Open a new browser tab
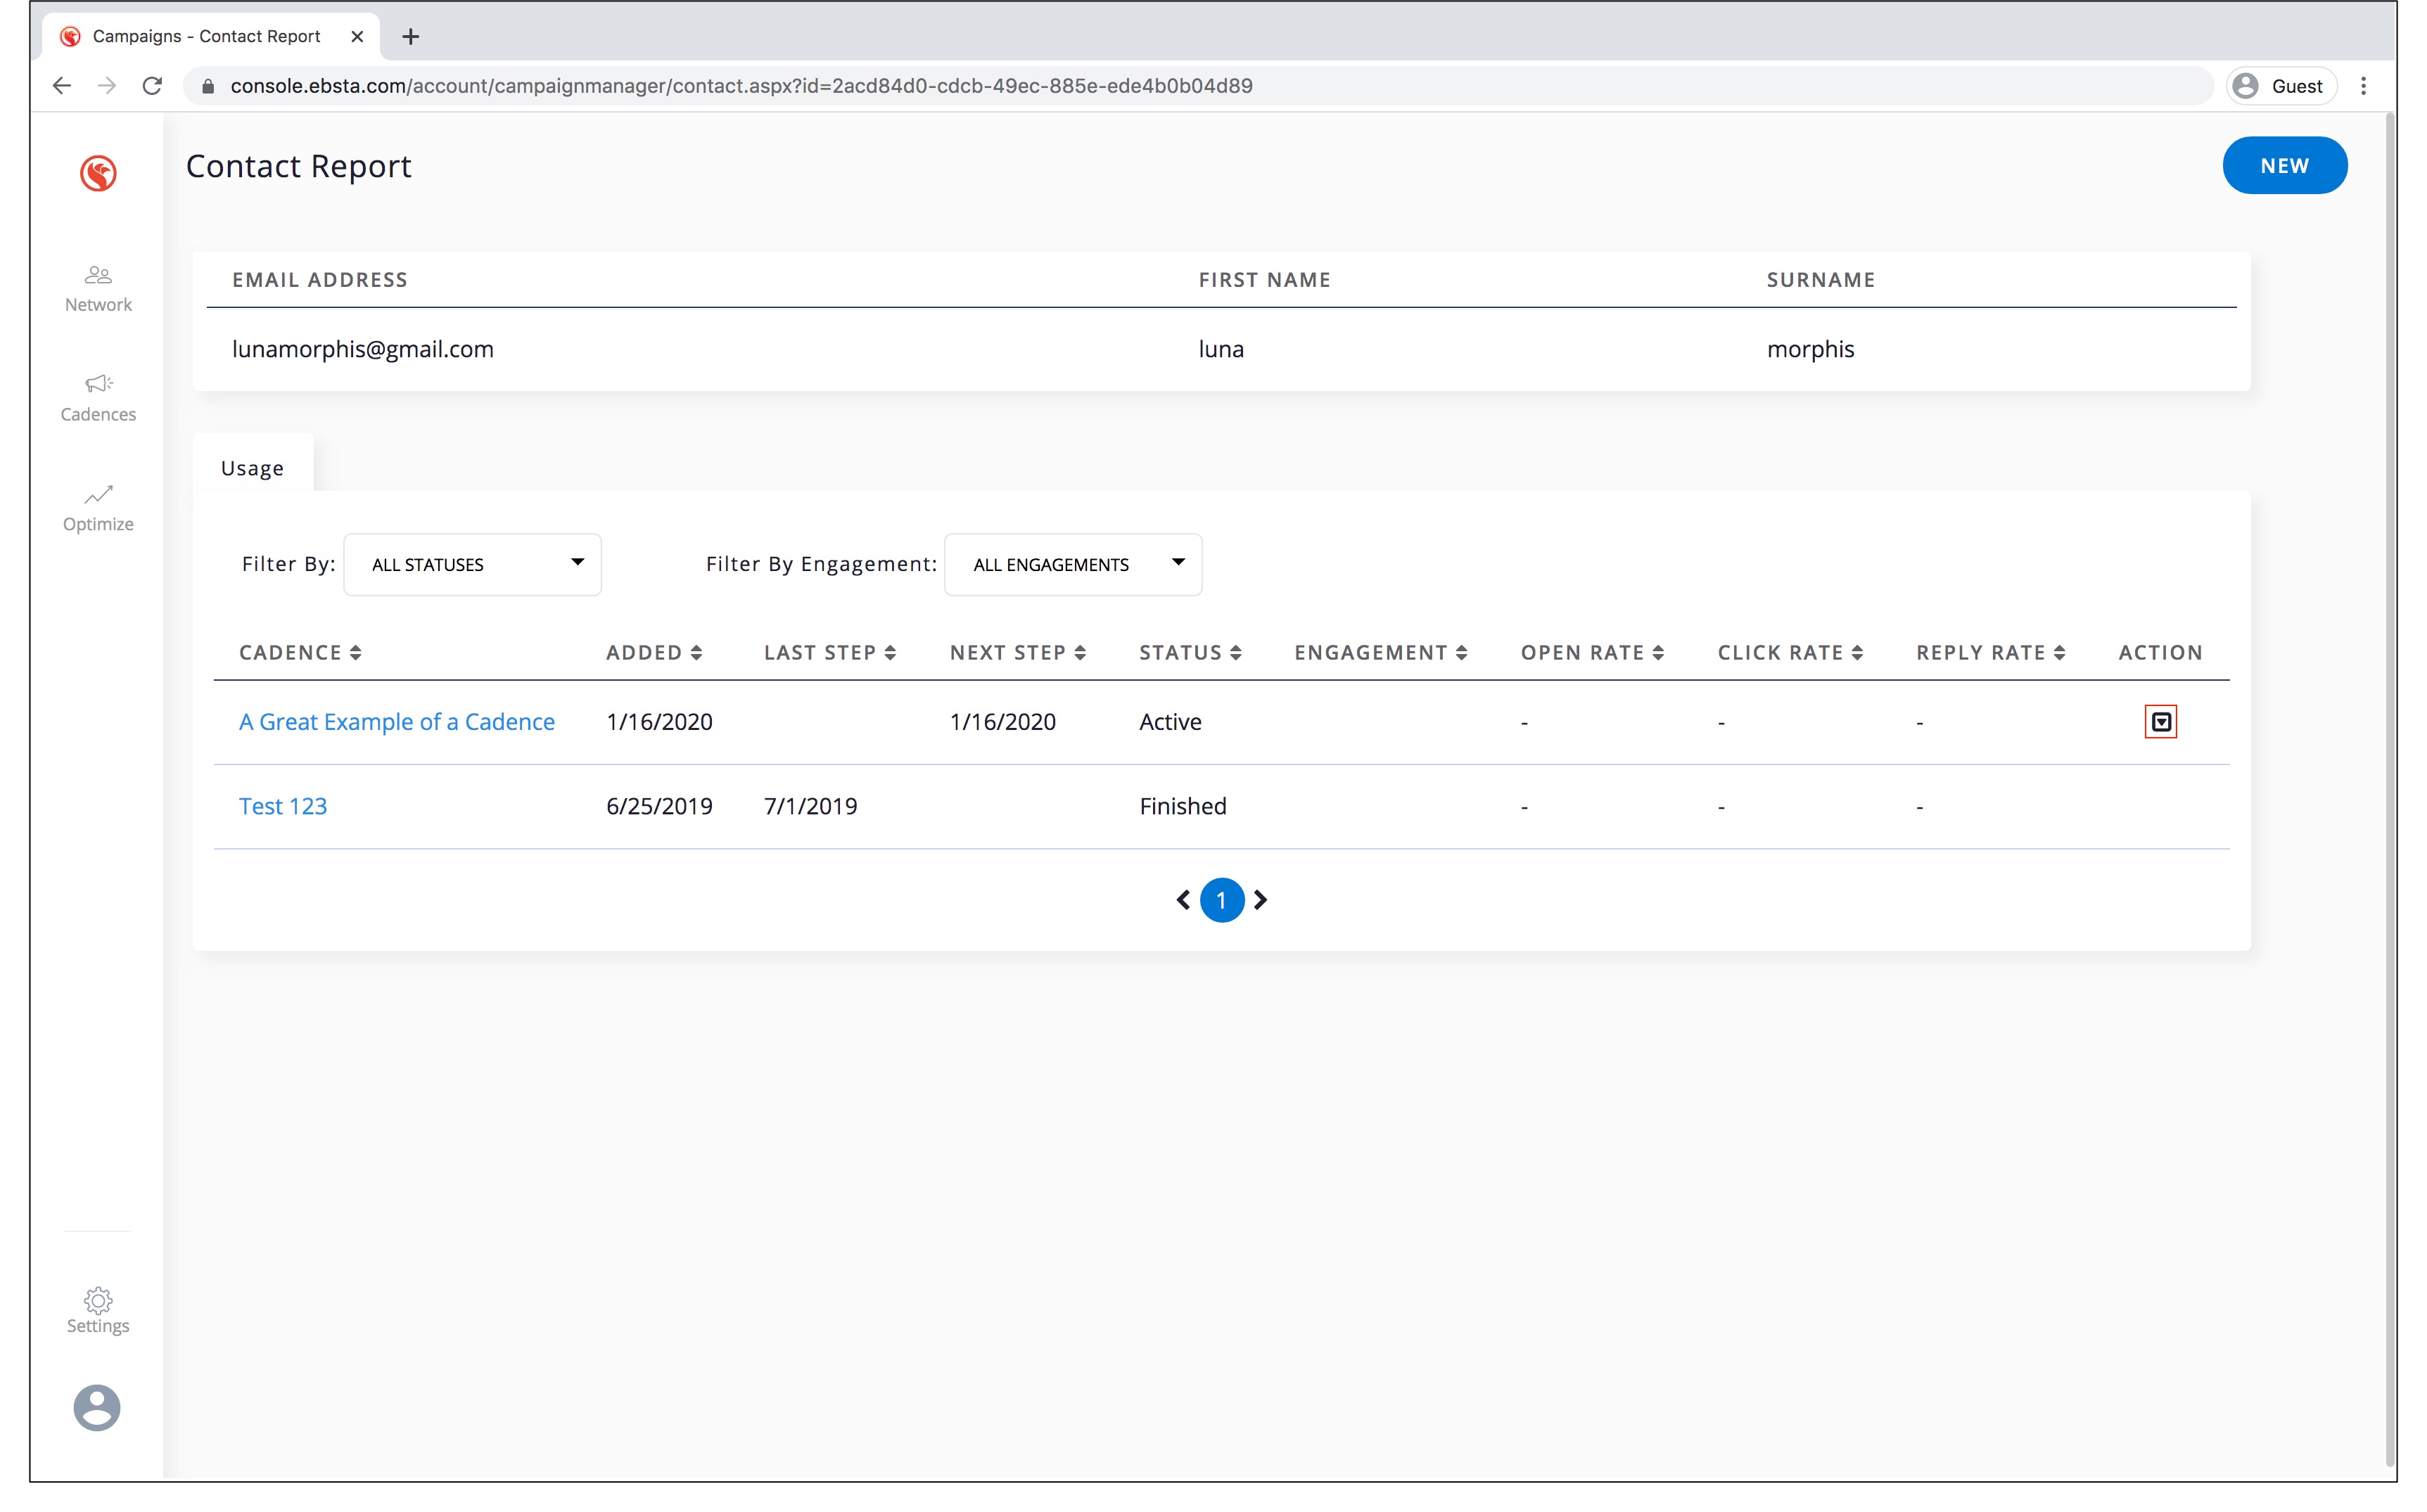The width and height of the screenshot is (2427, 1512). (x=410, y=37)
